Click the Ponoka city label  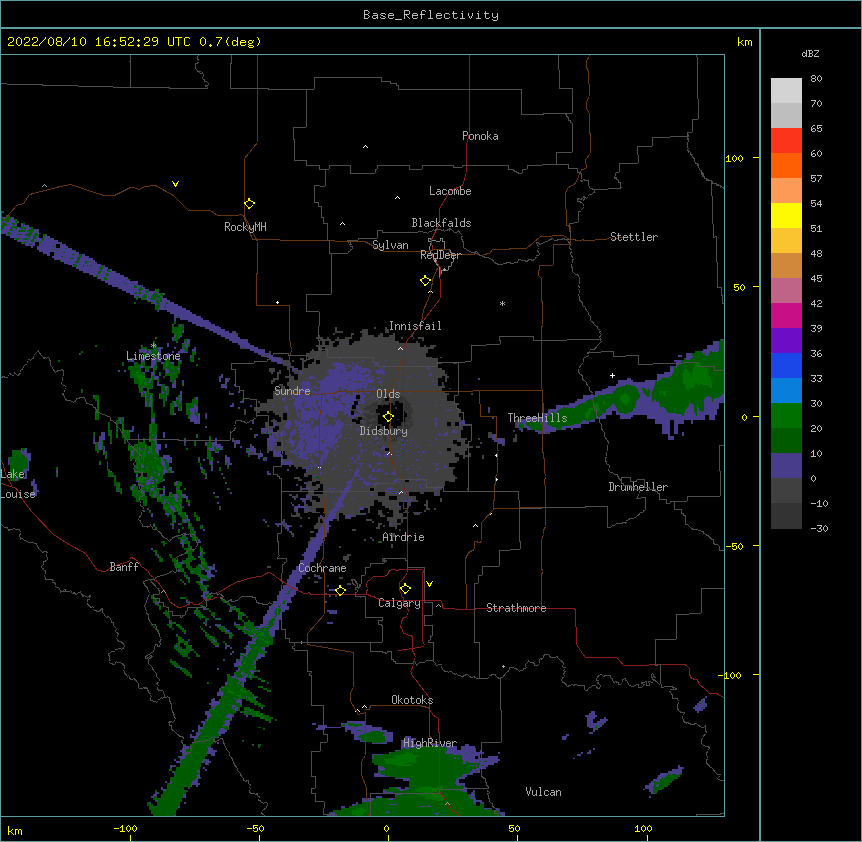coord(480,136)
